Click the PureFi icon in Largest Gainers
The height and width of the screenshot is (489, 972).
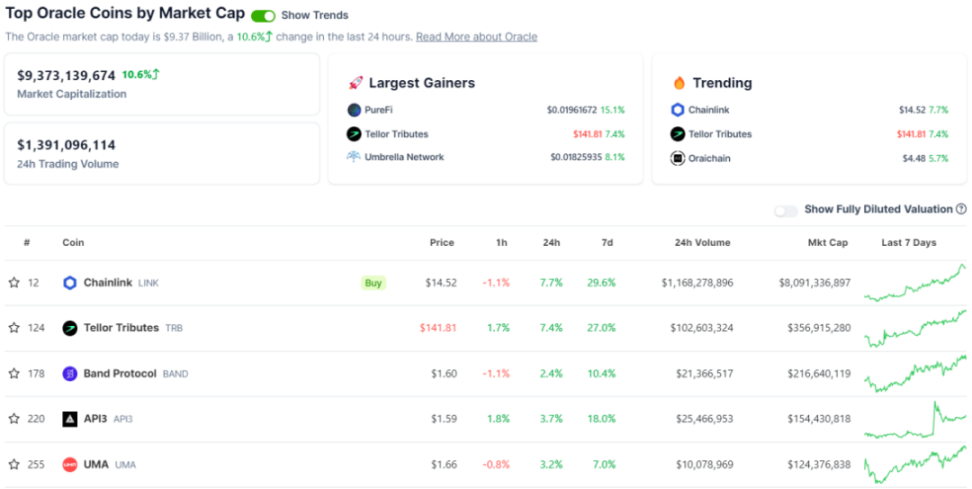point(354,110)
